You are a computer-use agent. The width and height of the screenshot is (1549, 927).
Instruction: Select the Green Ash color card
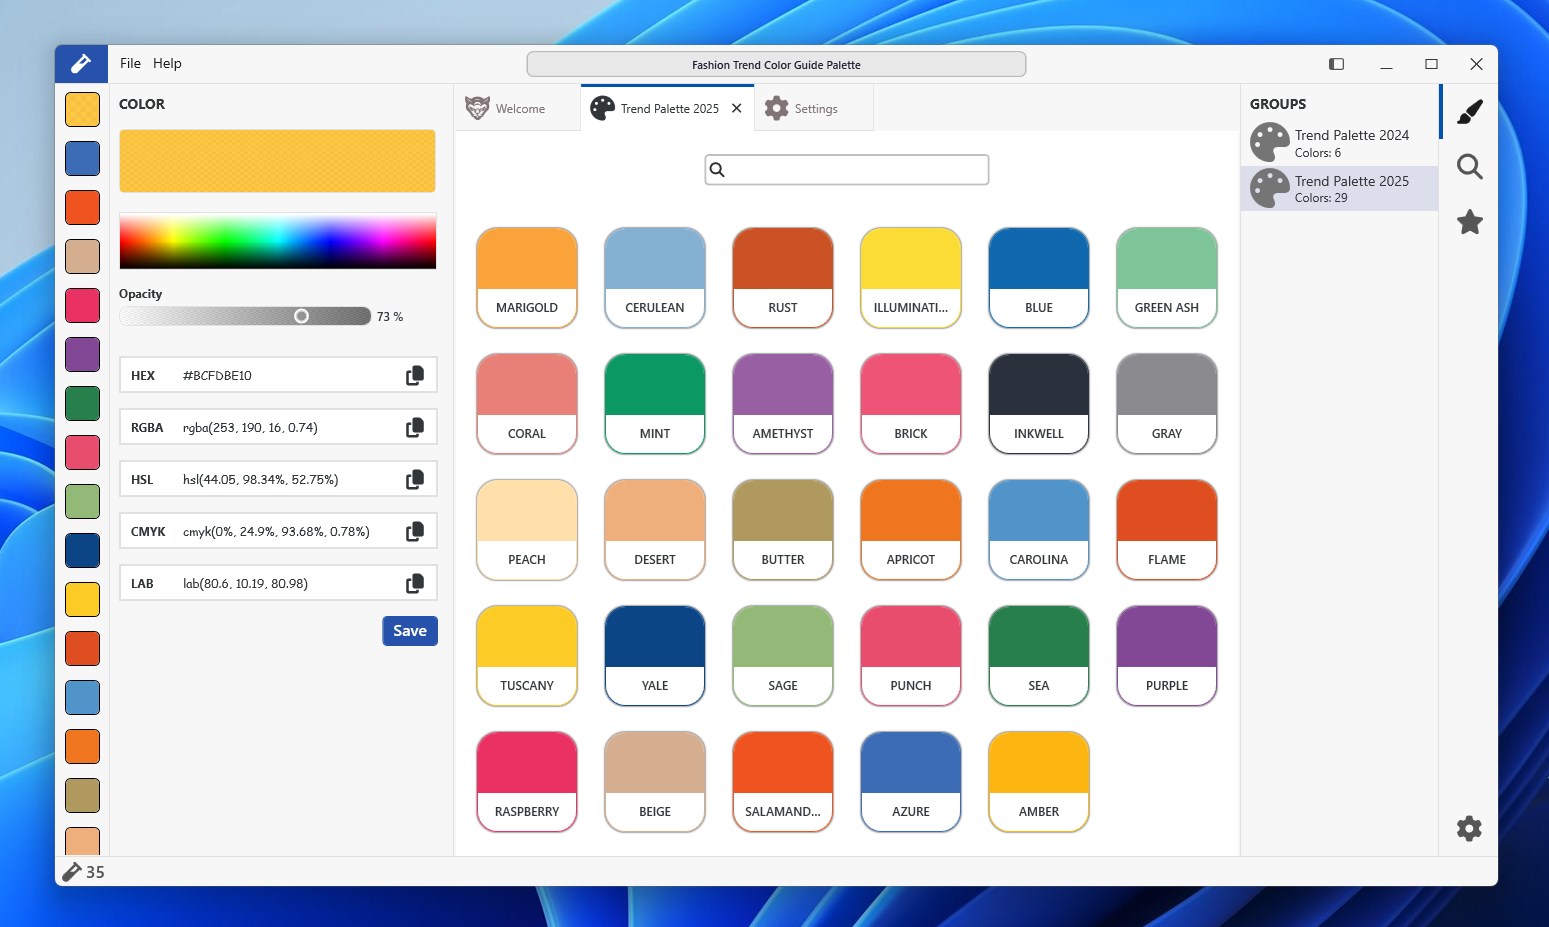(x=1167, y=278)
